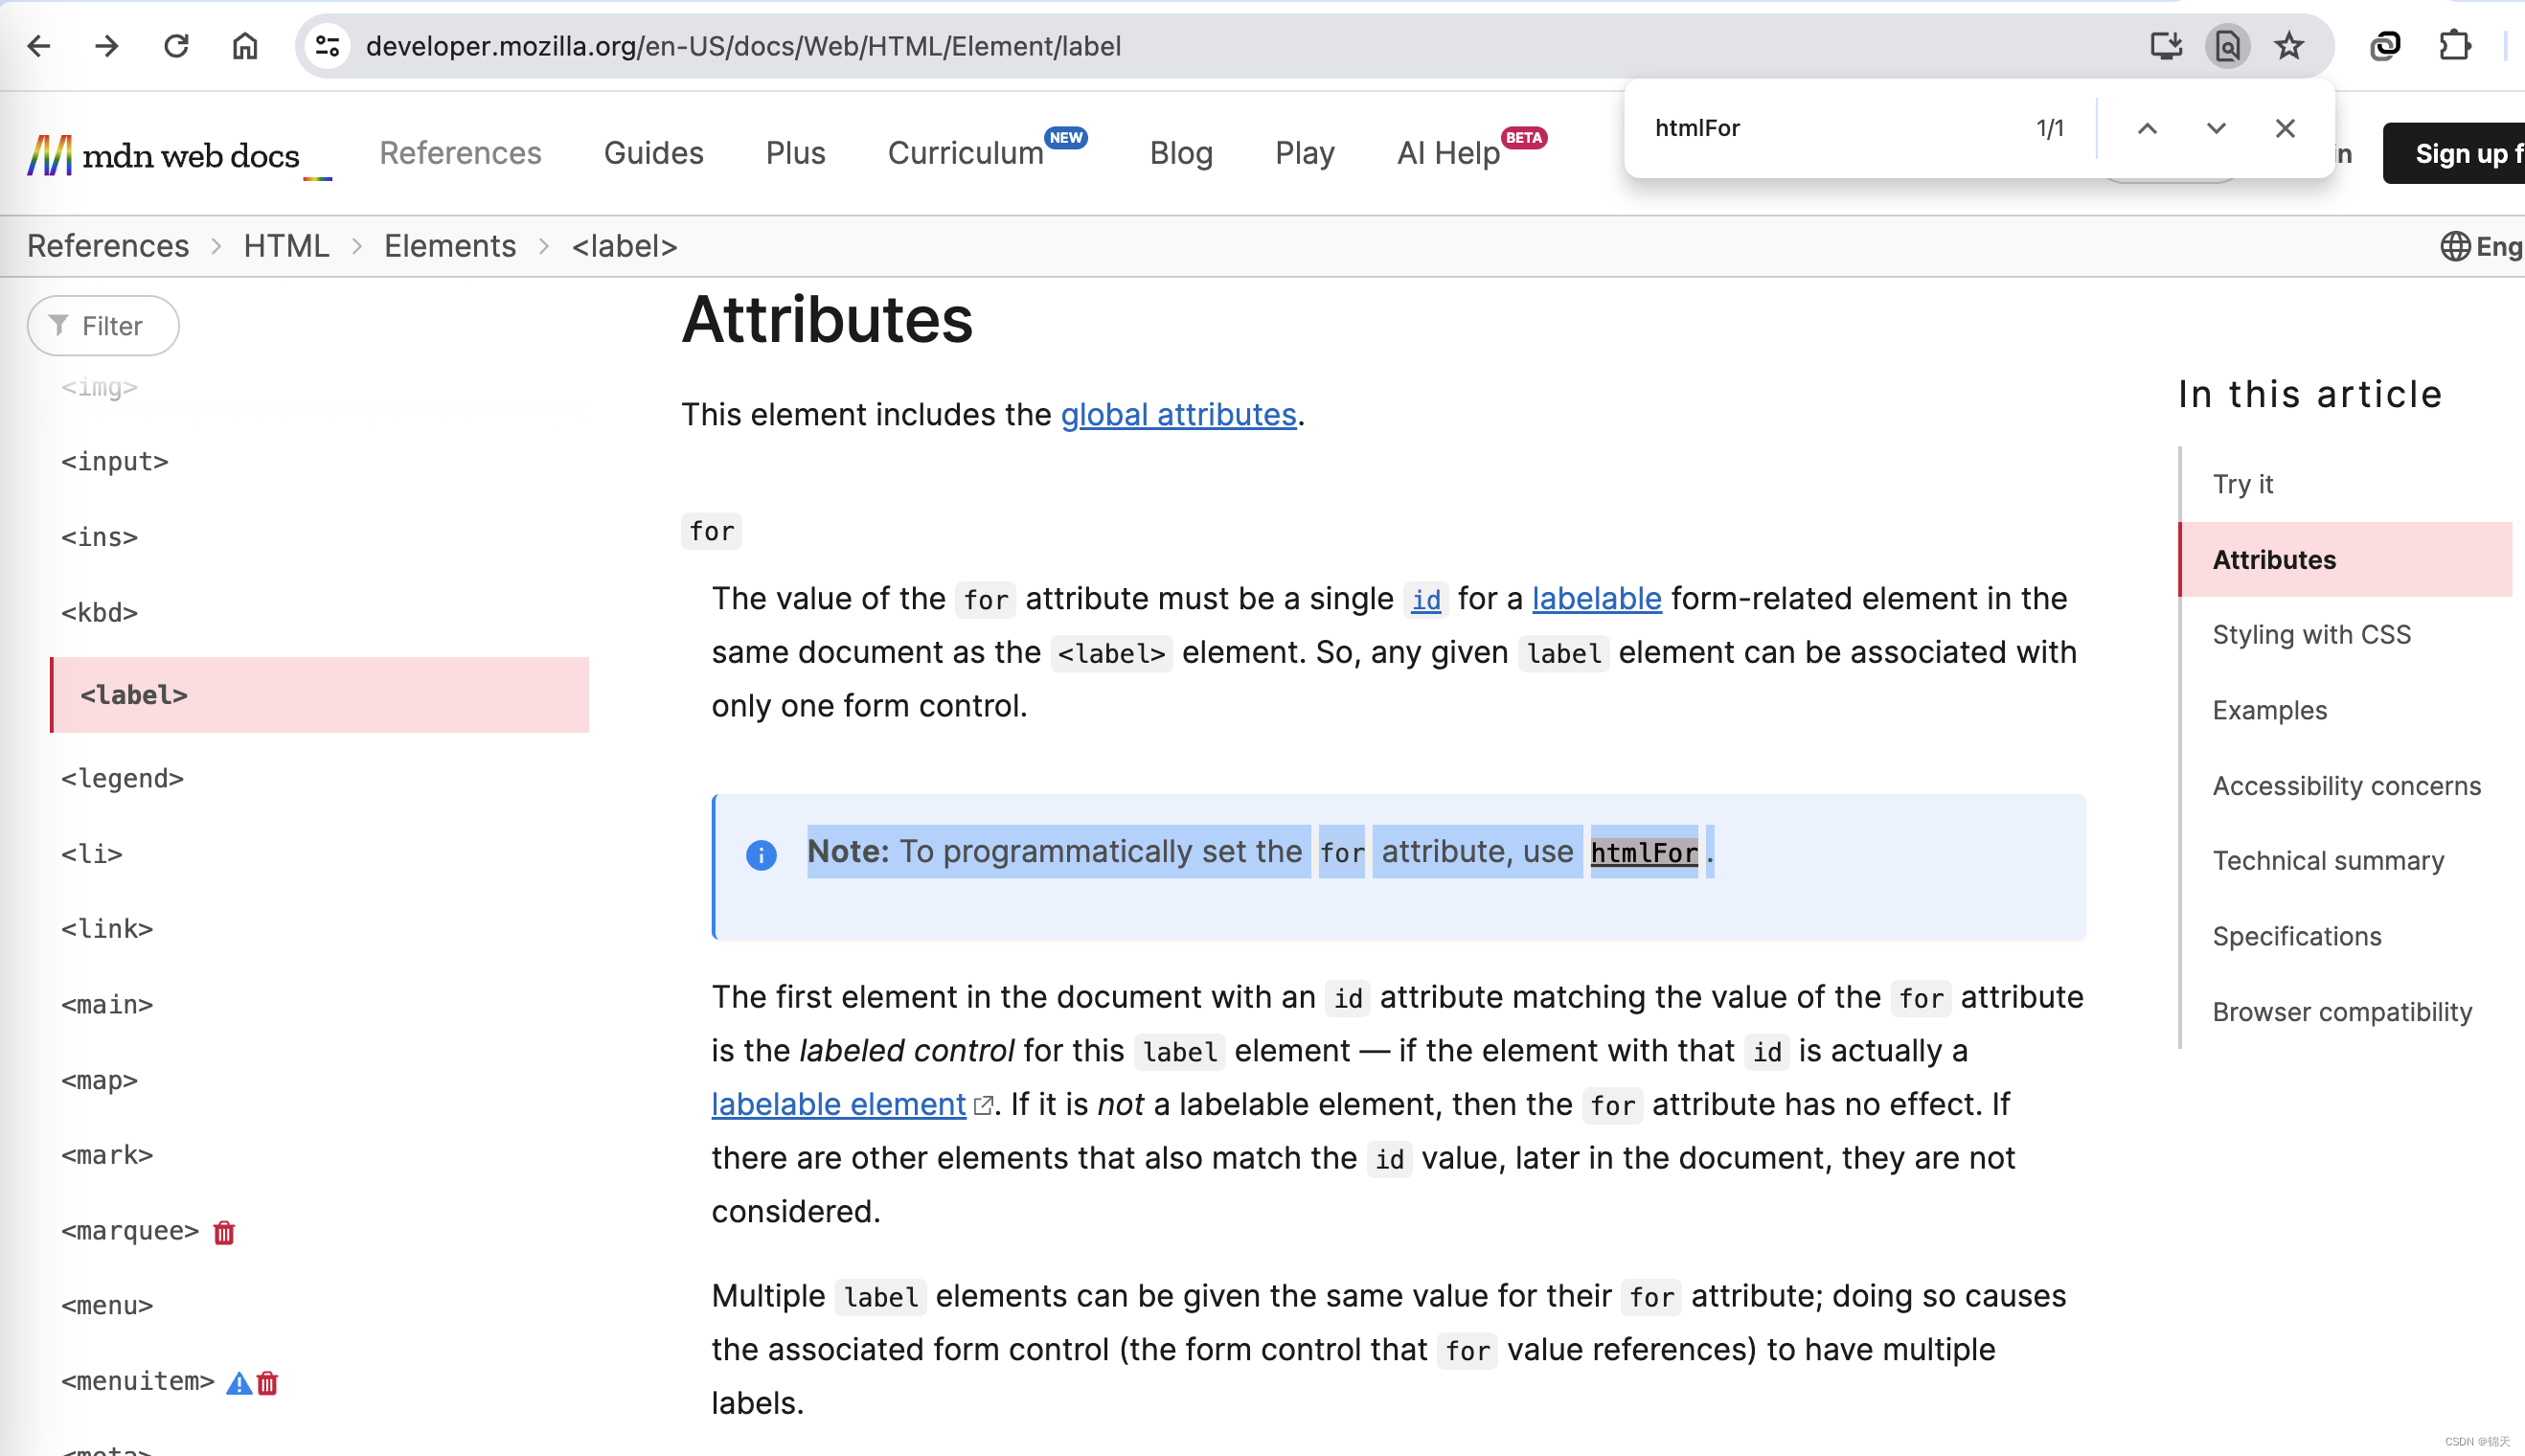Open <link> in the sidebar
Viewport: 2525px width, 1456px height.
[x=107, y=929]
